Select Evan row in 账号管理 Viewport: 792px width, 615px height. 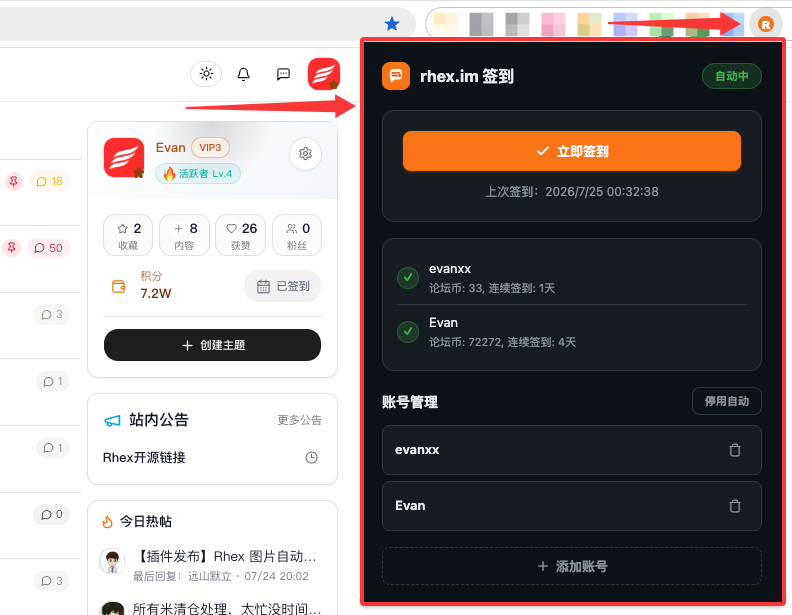(572, 506)
